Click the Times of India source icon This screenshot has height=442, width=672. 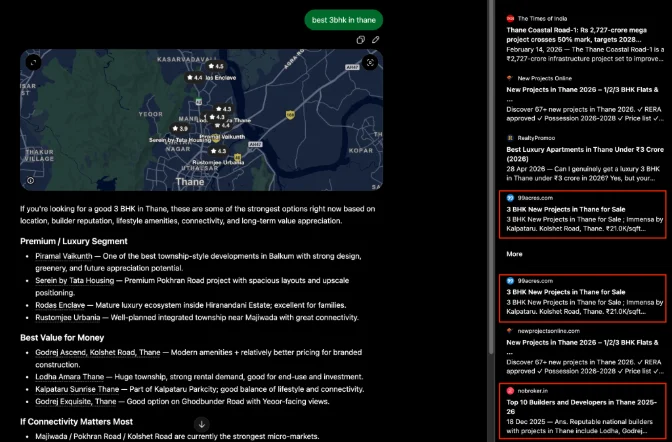tap(510, 18)
